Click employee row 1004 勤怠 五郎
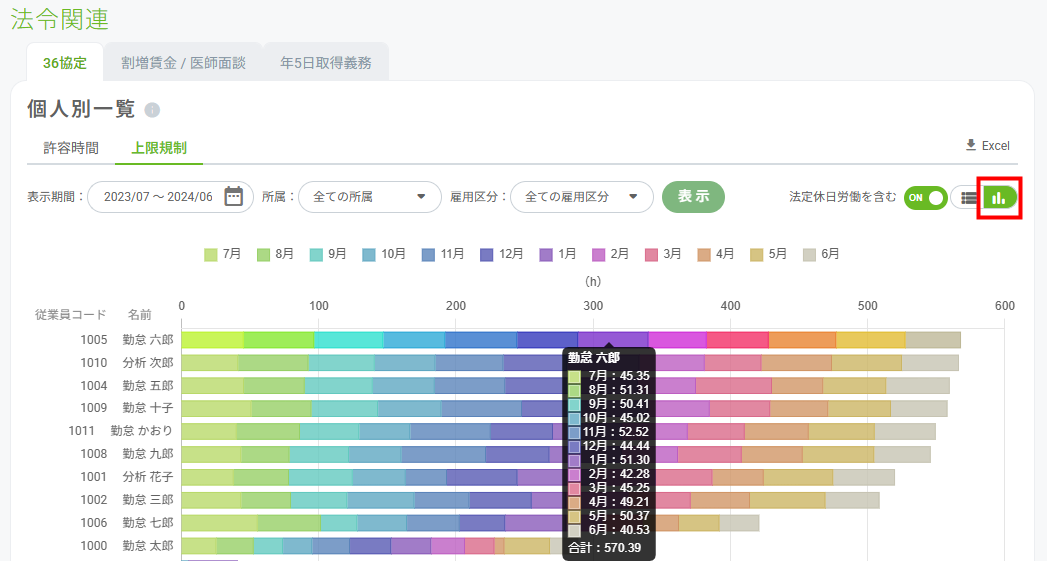1047x561 pixels. point(127,385)
